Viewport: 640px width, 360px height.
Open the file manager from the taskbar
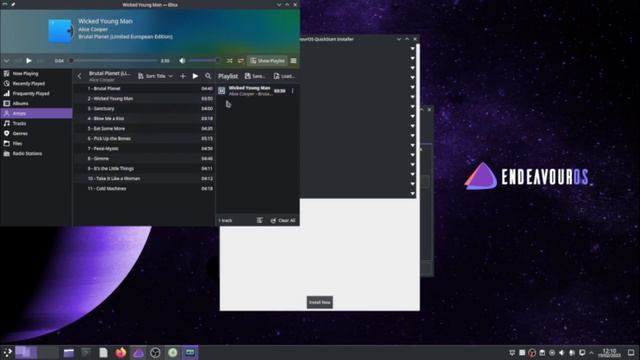(69, 353)
